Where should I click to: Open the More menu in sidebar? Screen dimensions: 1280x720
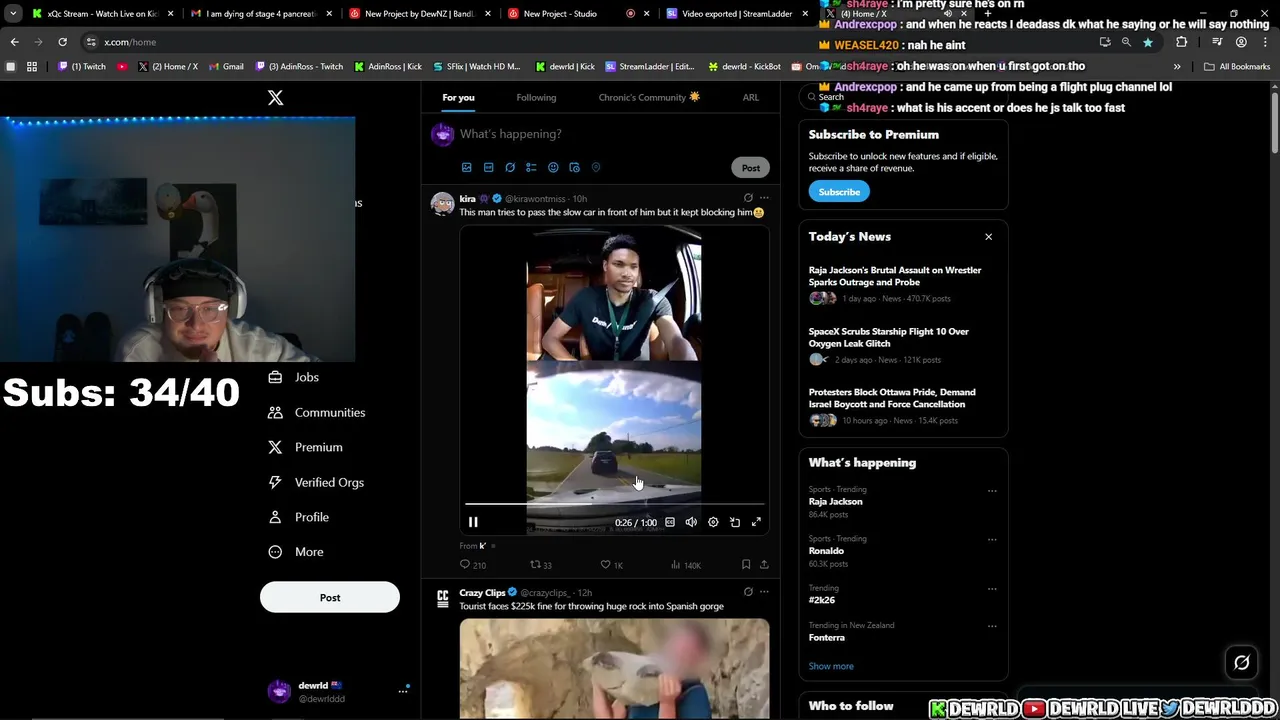295,552
